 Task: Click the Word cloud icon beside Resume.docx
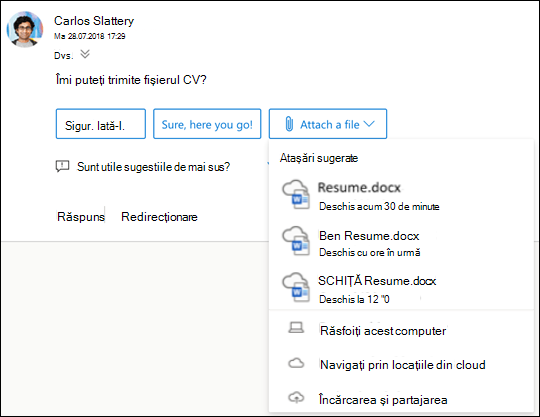click(x=296, y=195)
